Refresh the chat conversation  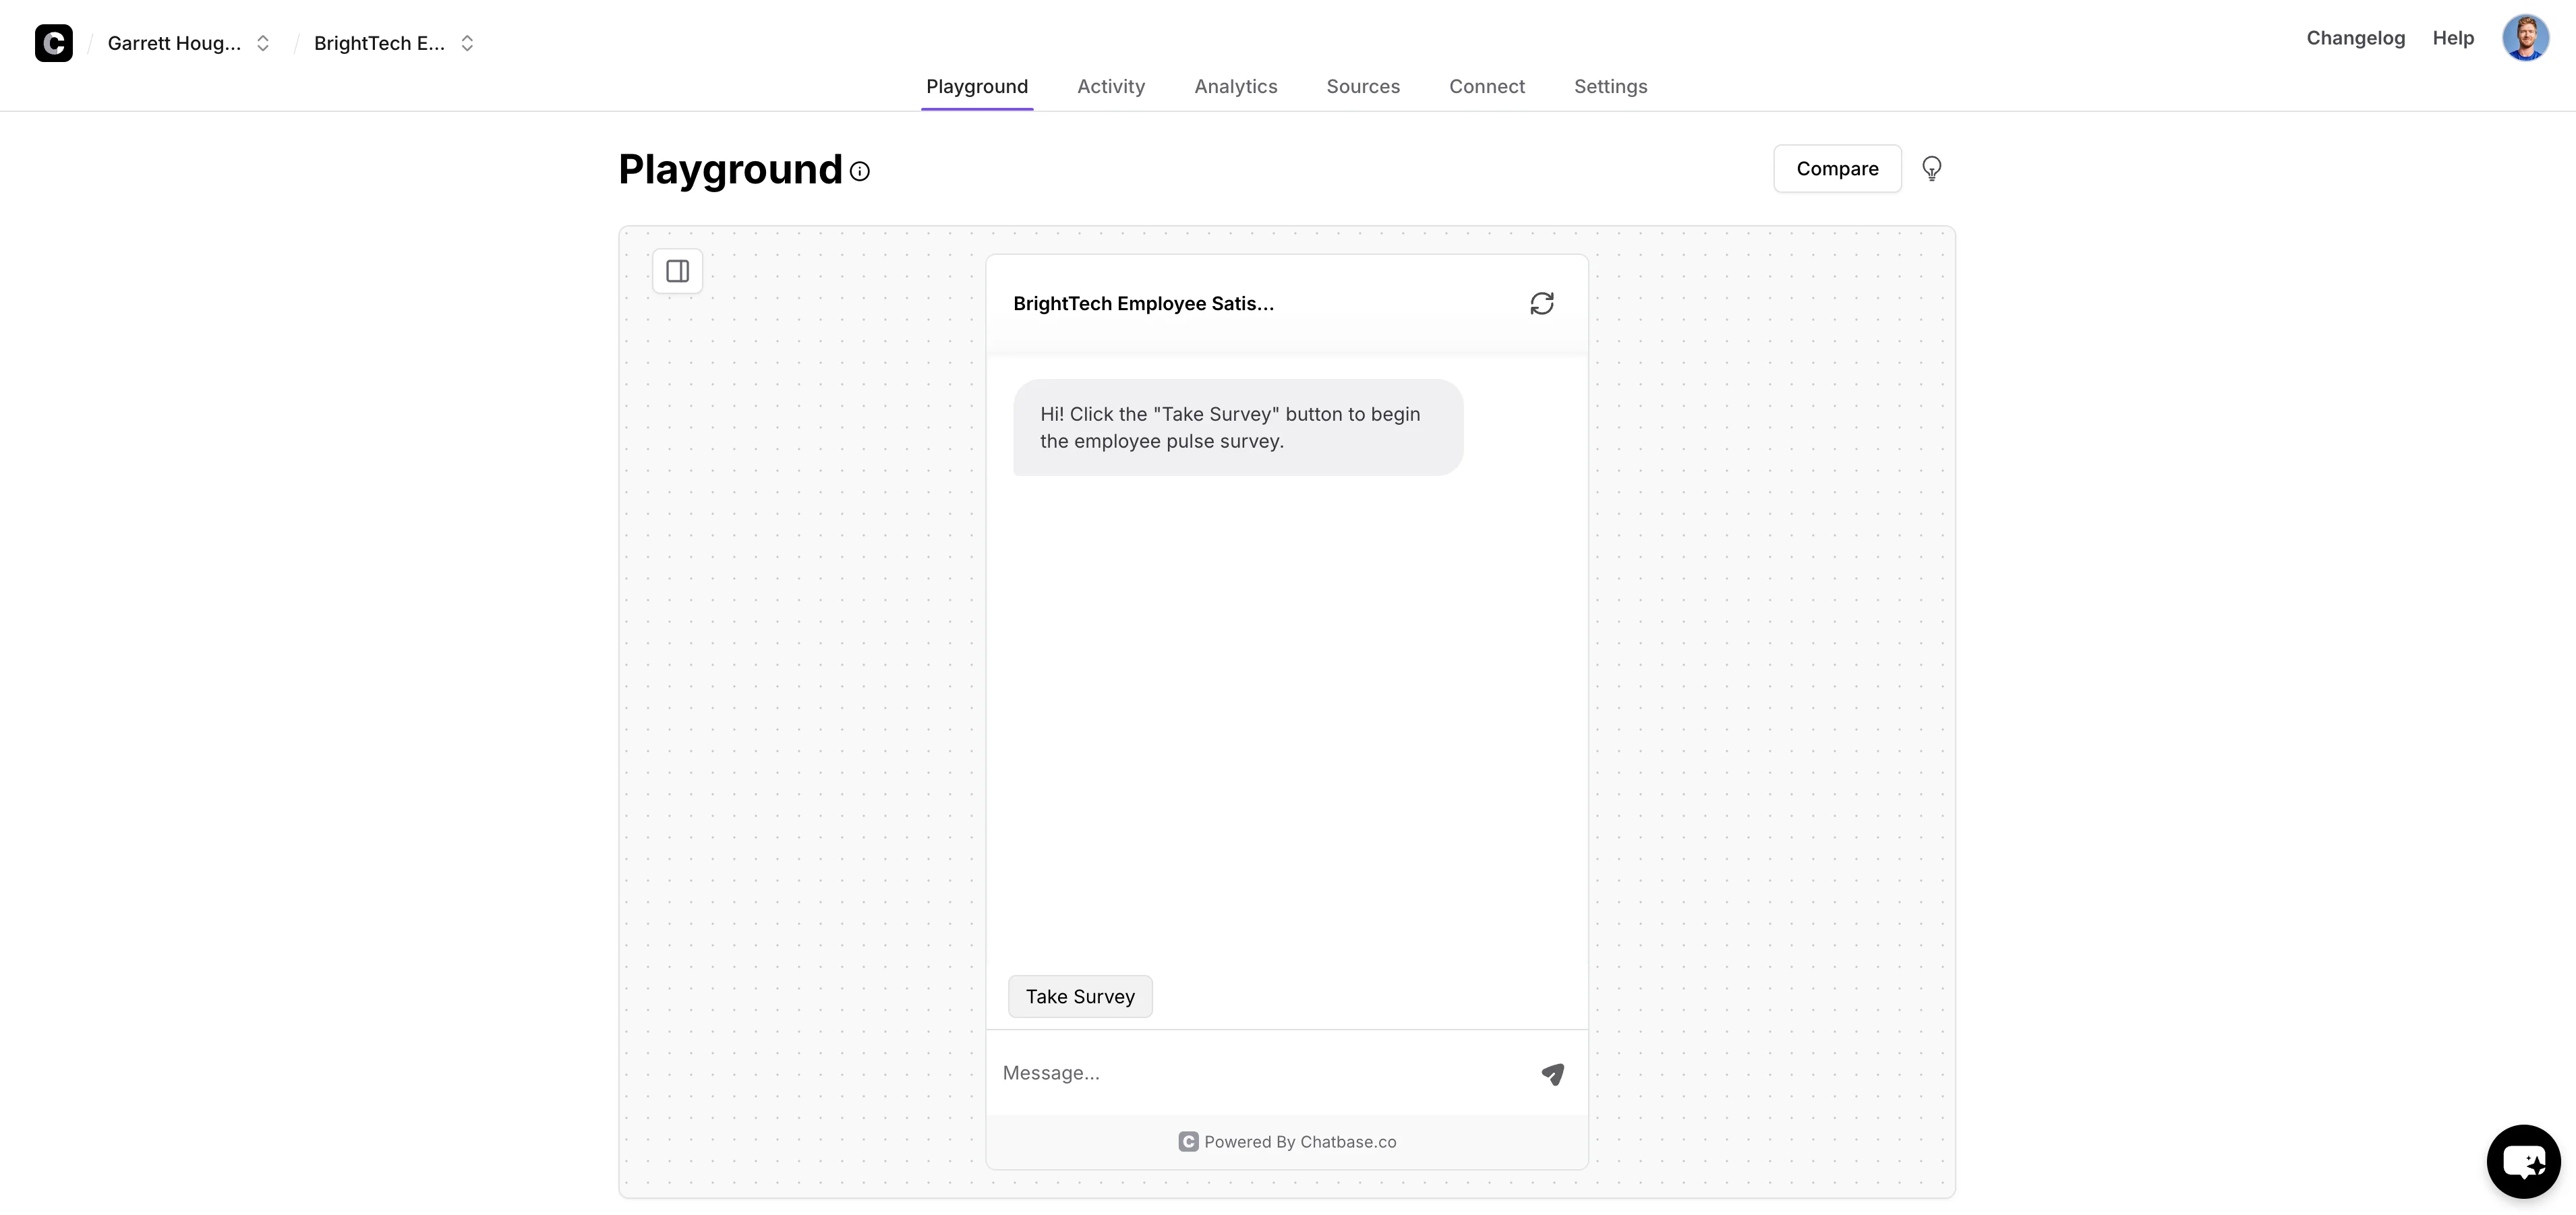tap(1541, 303)
